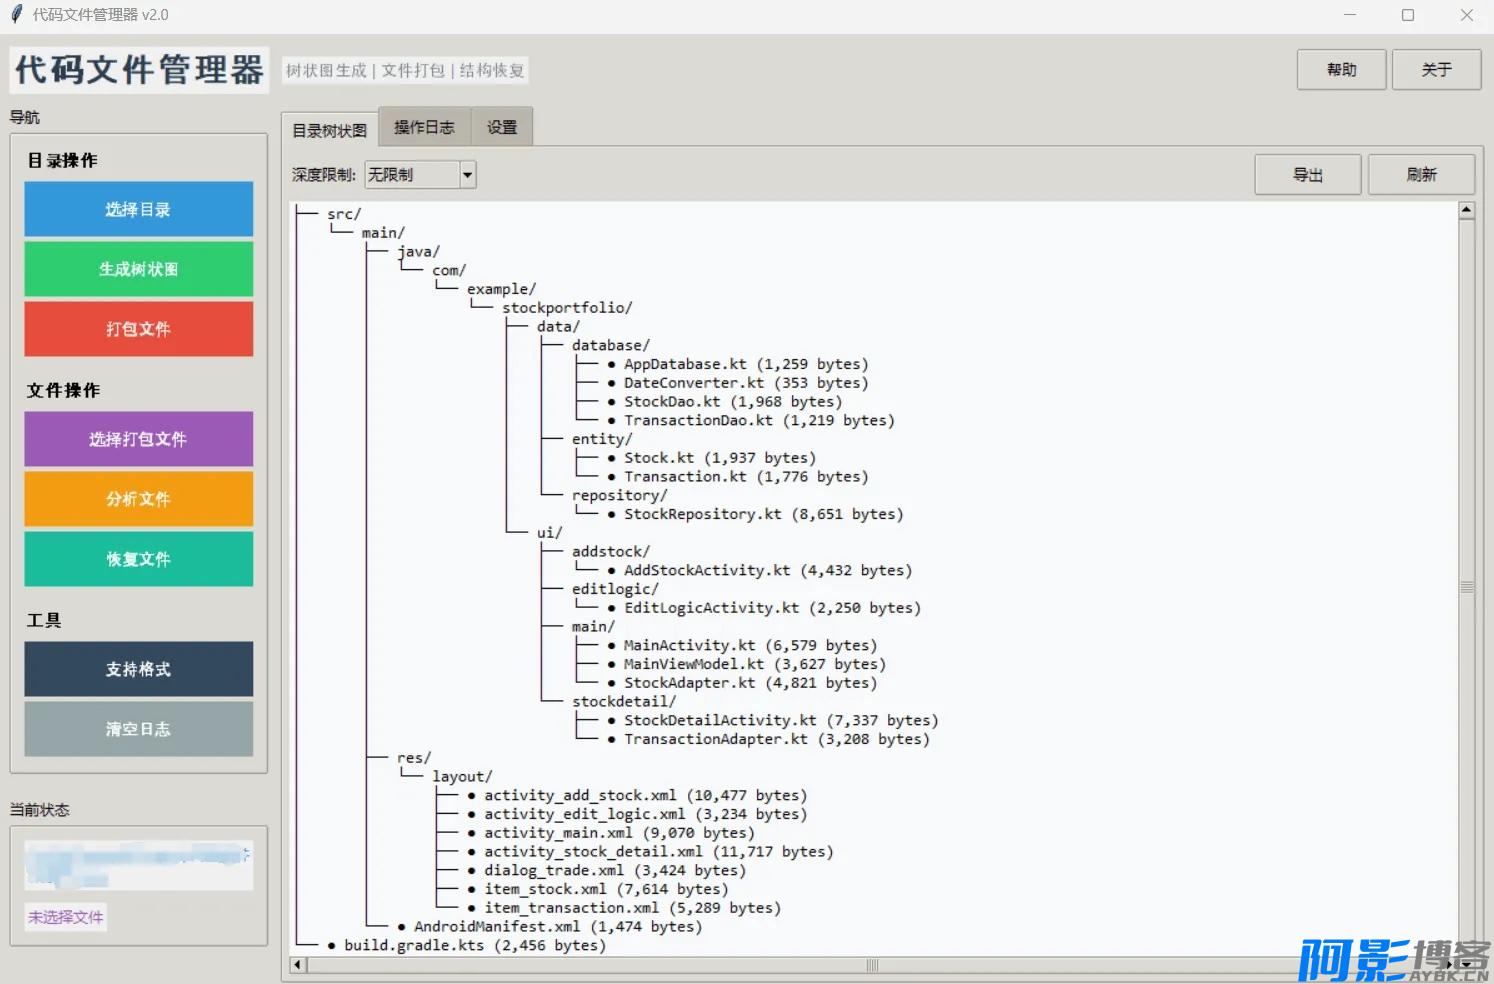Click the vertical scrollbar up arrow

tap(1466, 210)
